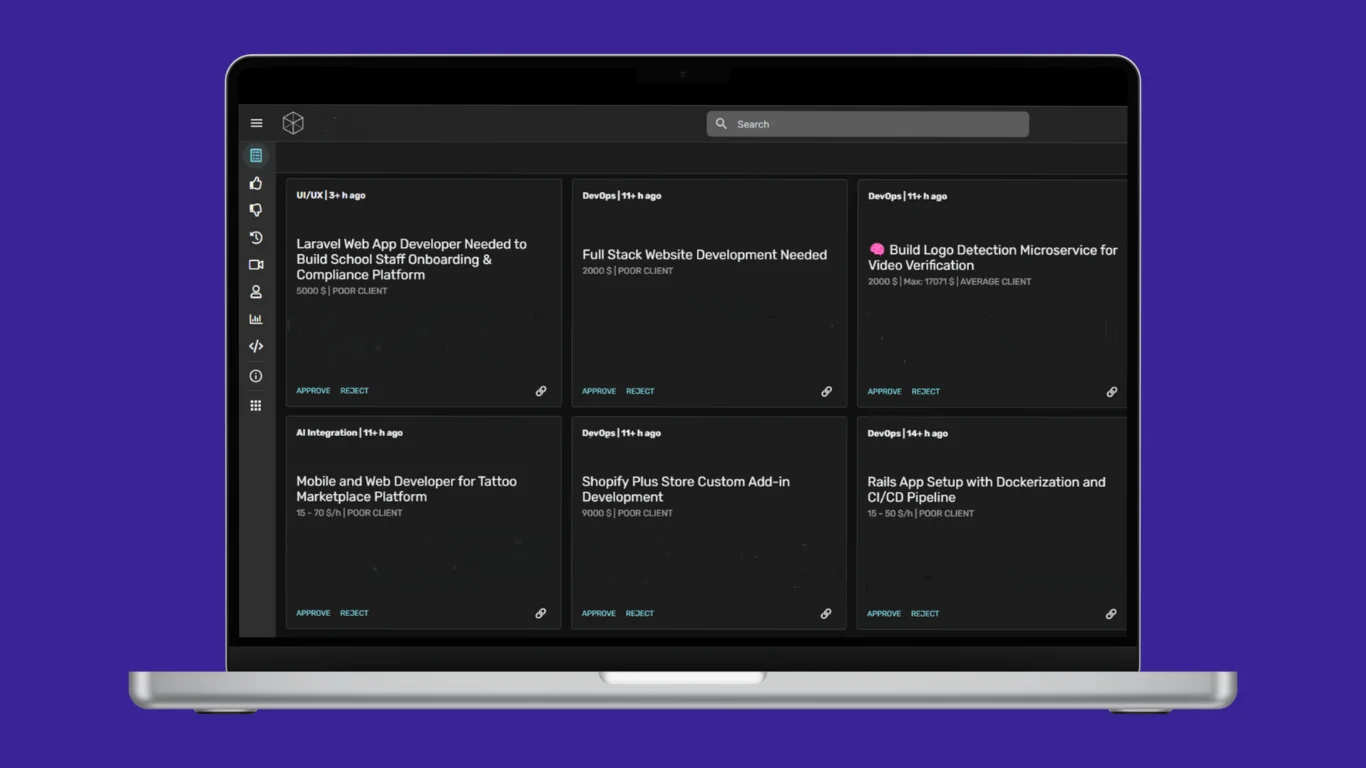
Task: Open the thumbs-up approvals view
Action: click(256, 183)
